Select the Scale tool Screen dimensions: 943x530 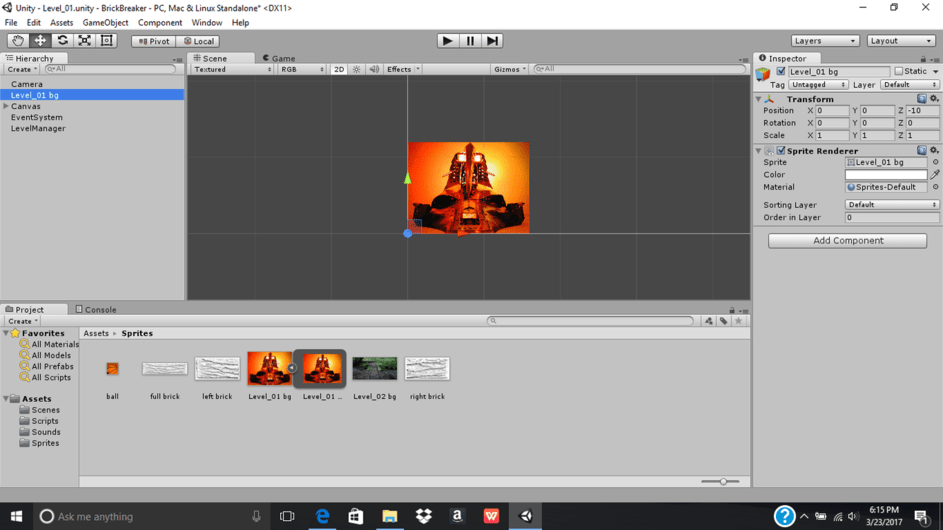[x=84, y=41]
